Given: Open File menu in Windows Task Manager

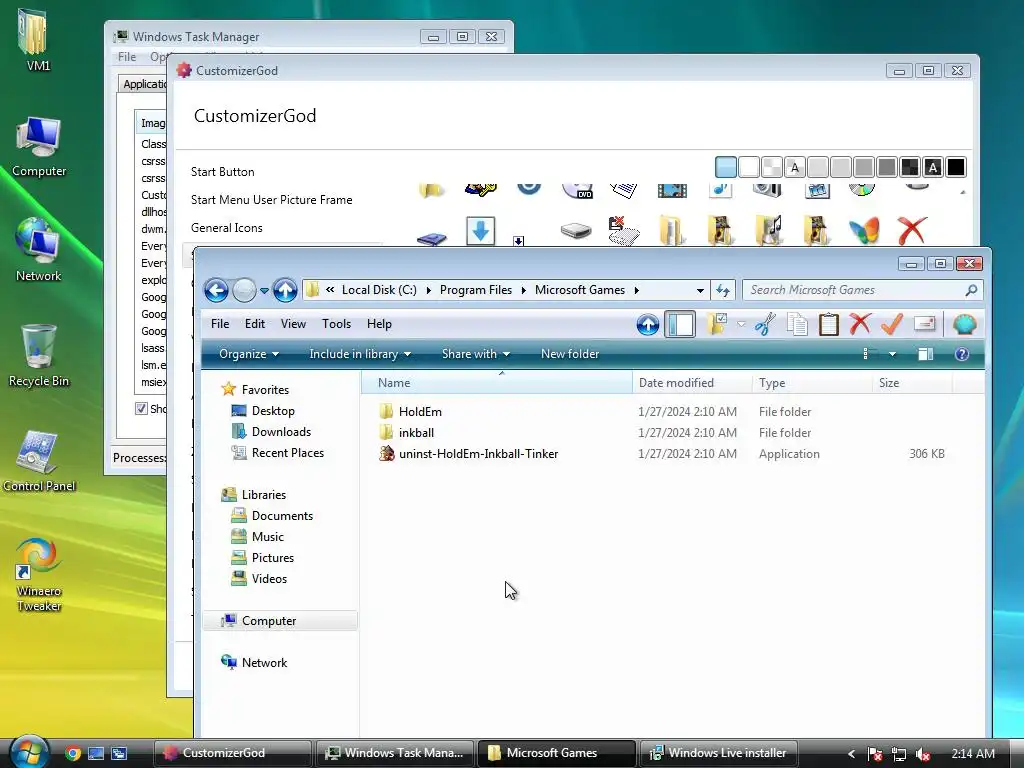Looking at the screenshot, I should 127,57.
